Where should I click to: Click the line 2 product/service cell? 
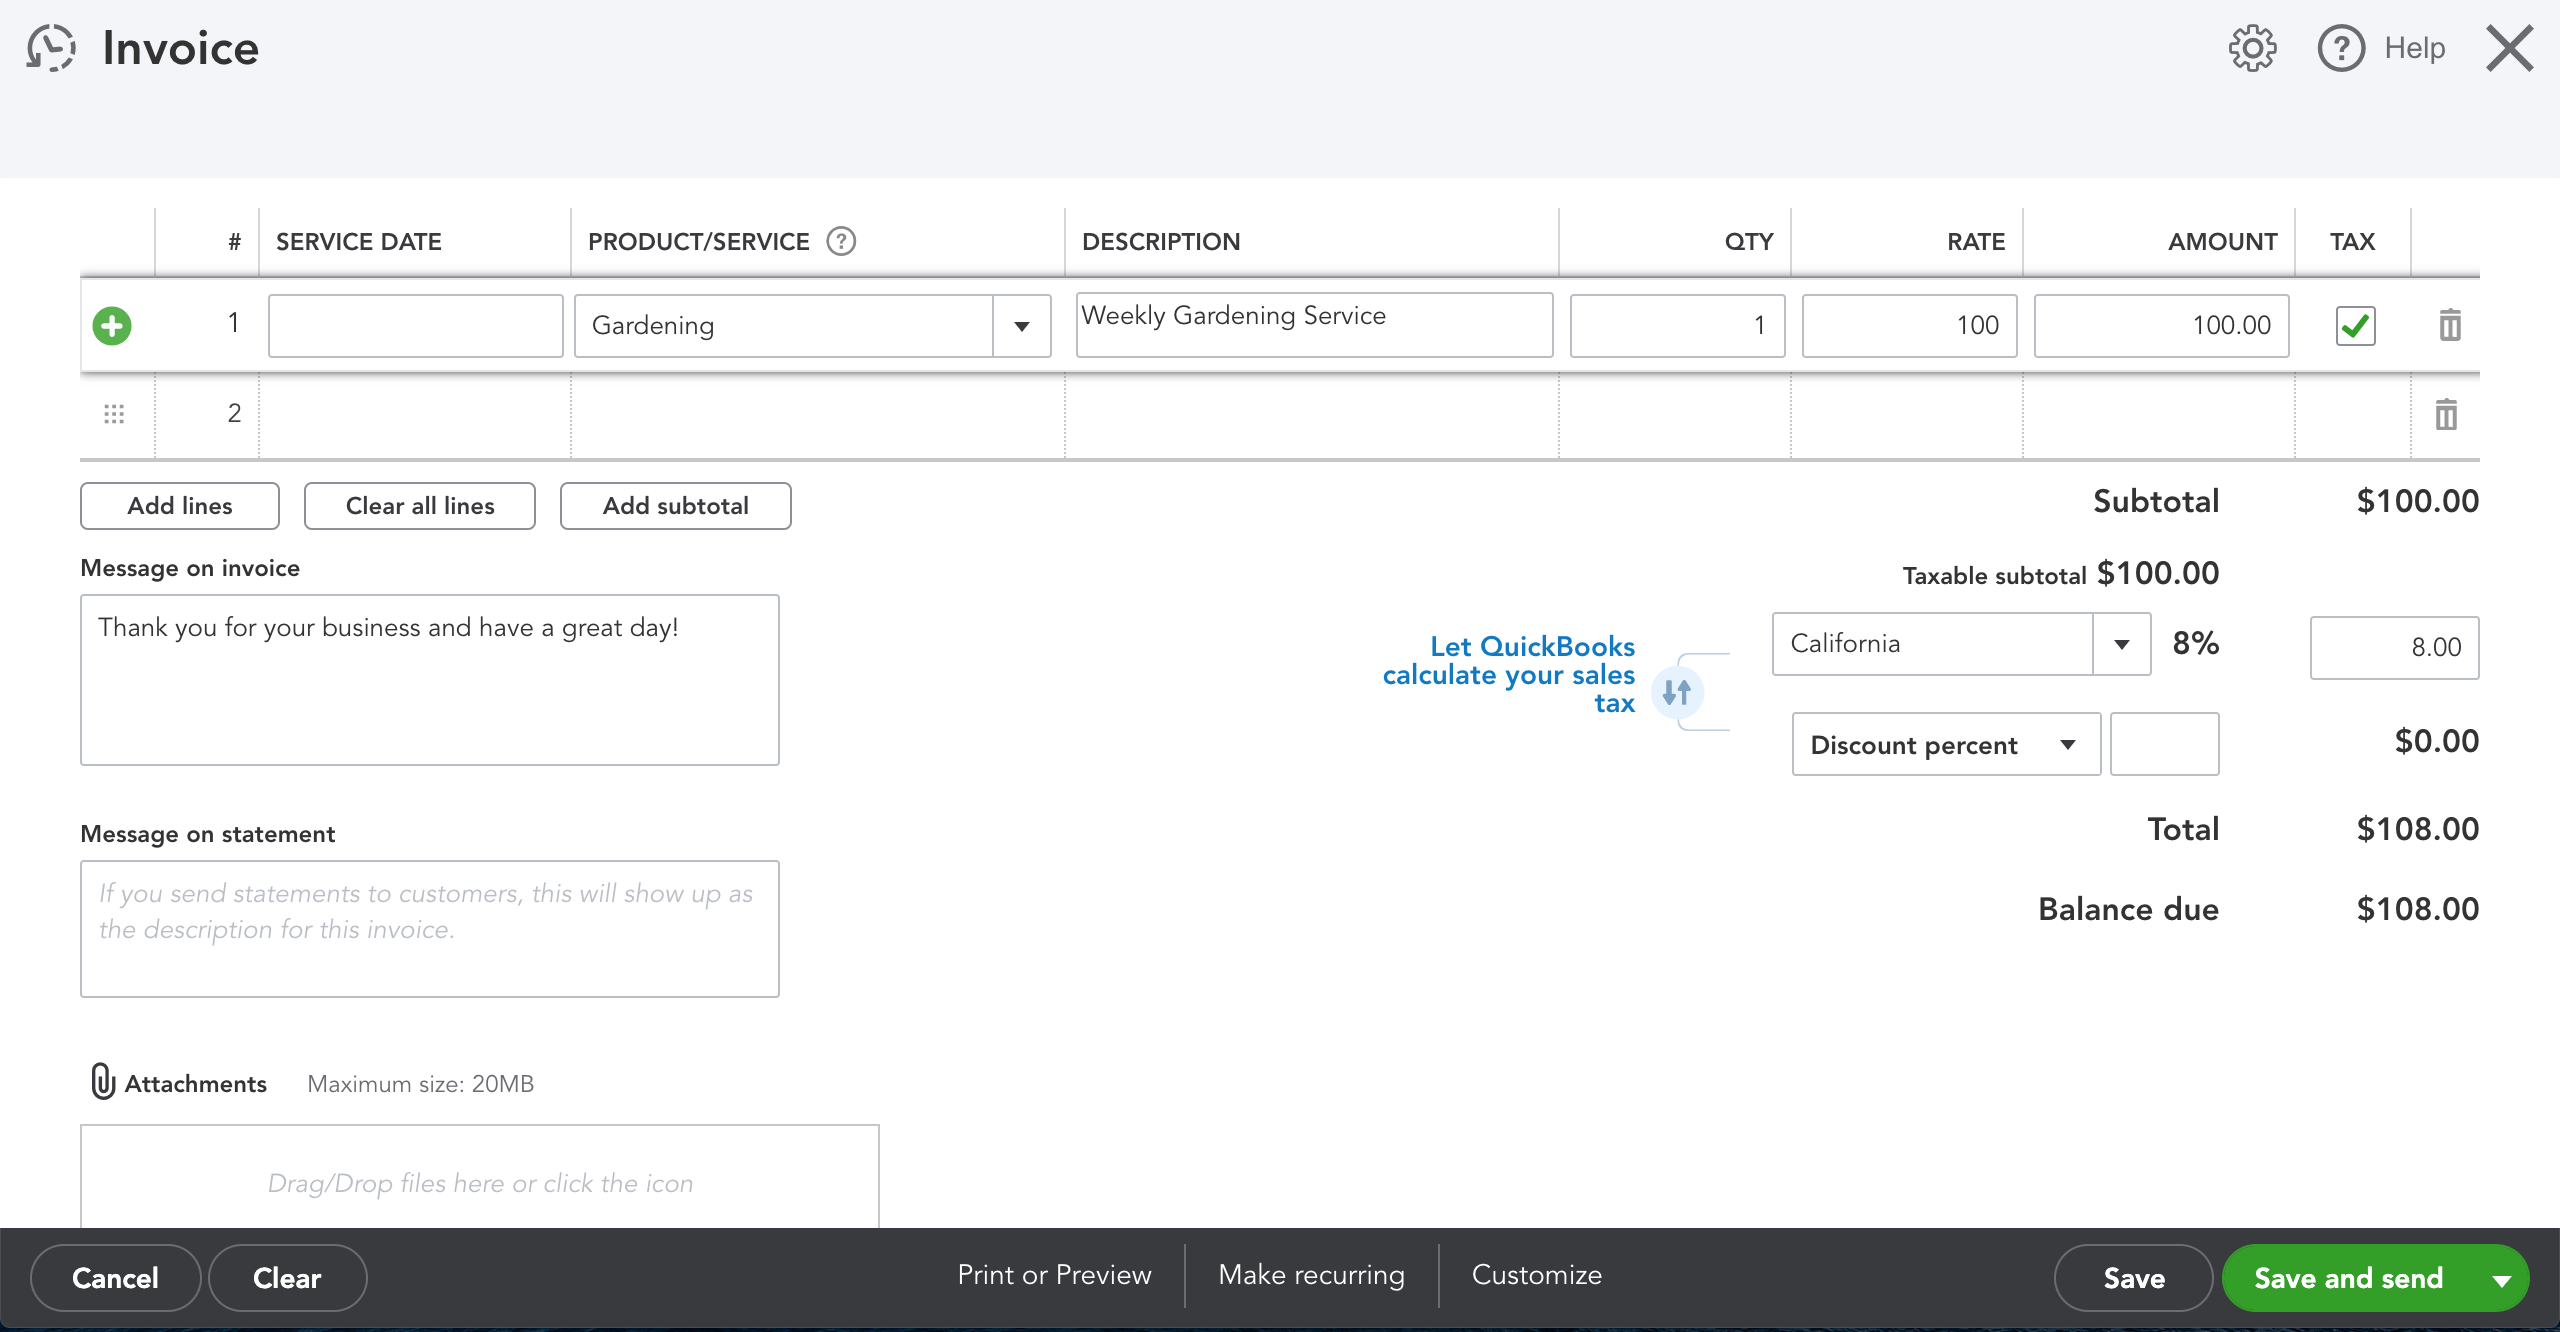pos(817,414)
